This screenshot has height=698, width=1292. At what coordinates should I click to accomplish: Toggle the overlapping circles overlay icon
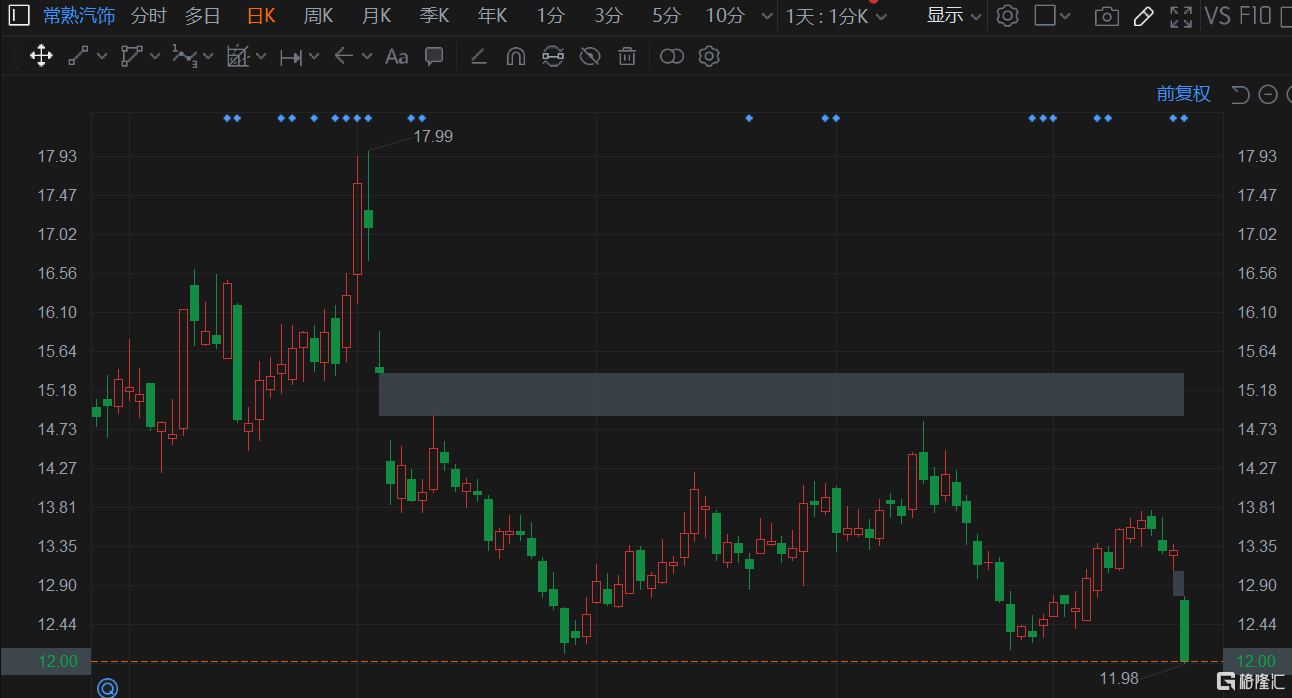(672, 57)
